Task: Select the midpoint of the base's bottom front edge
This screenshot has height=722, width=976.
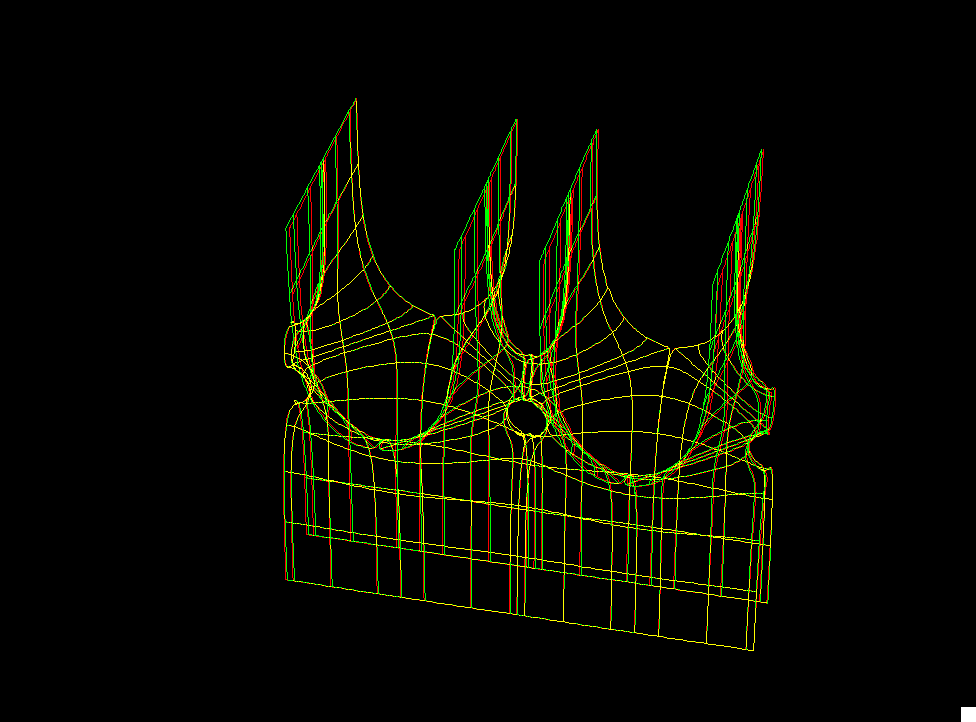Action: (520, 614)
